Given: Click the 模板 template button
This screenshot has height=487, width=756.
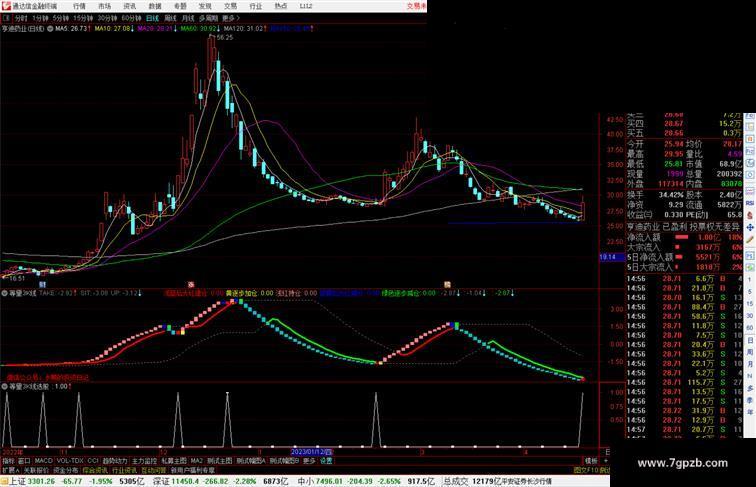Looking at the screenshot, I should click(591, 461).
